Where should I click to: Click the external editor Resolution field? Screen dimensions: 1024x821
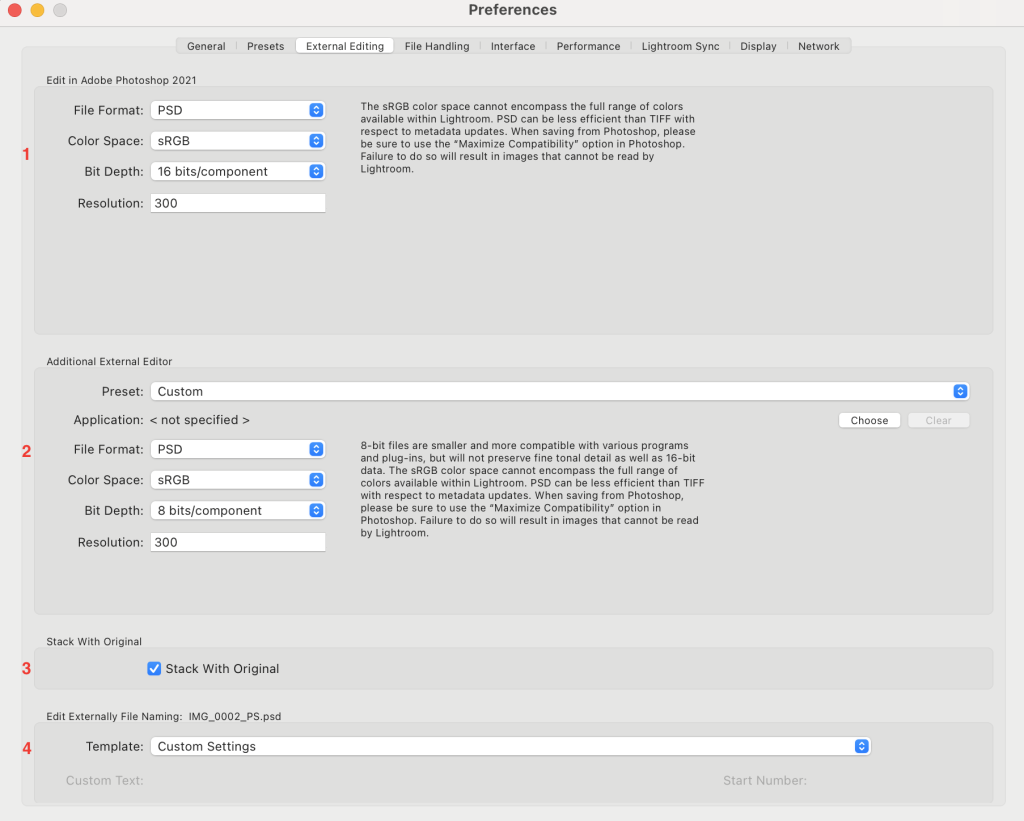pos(238,542)
